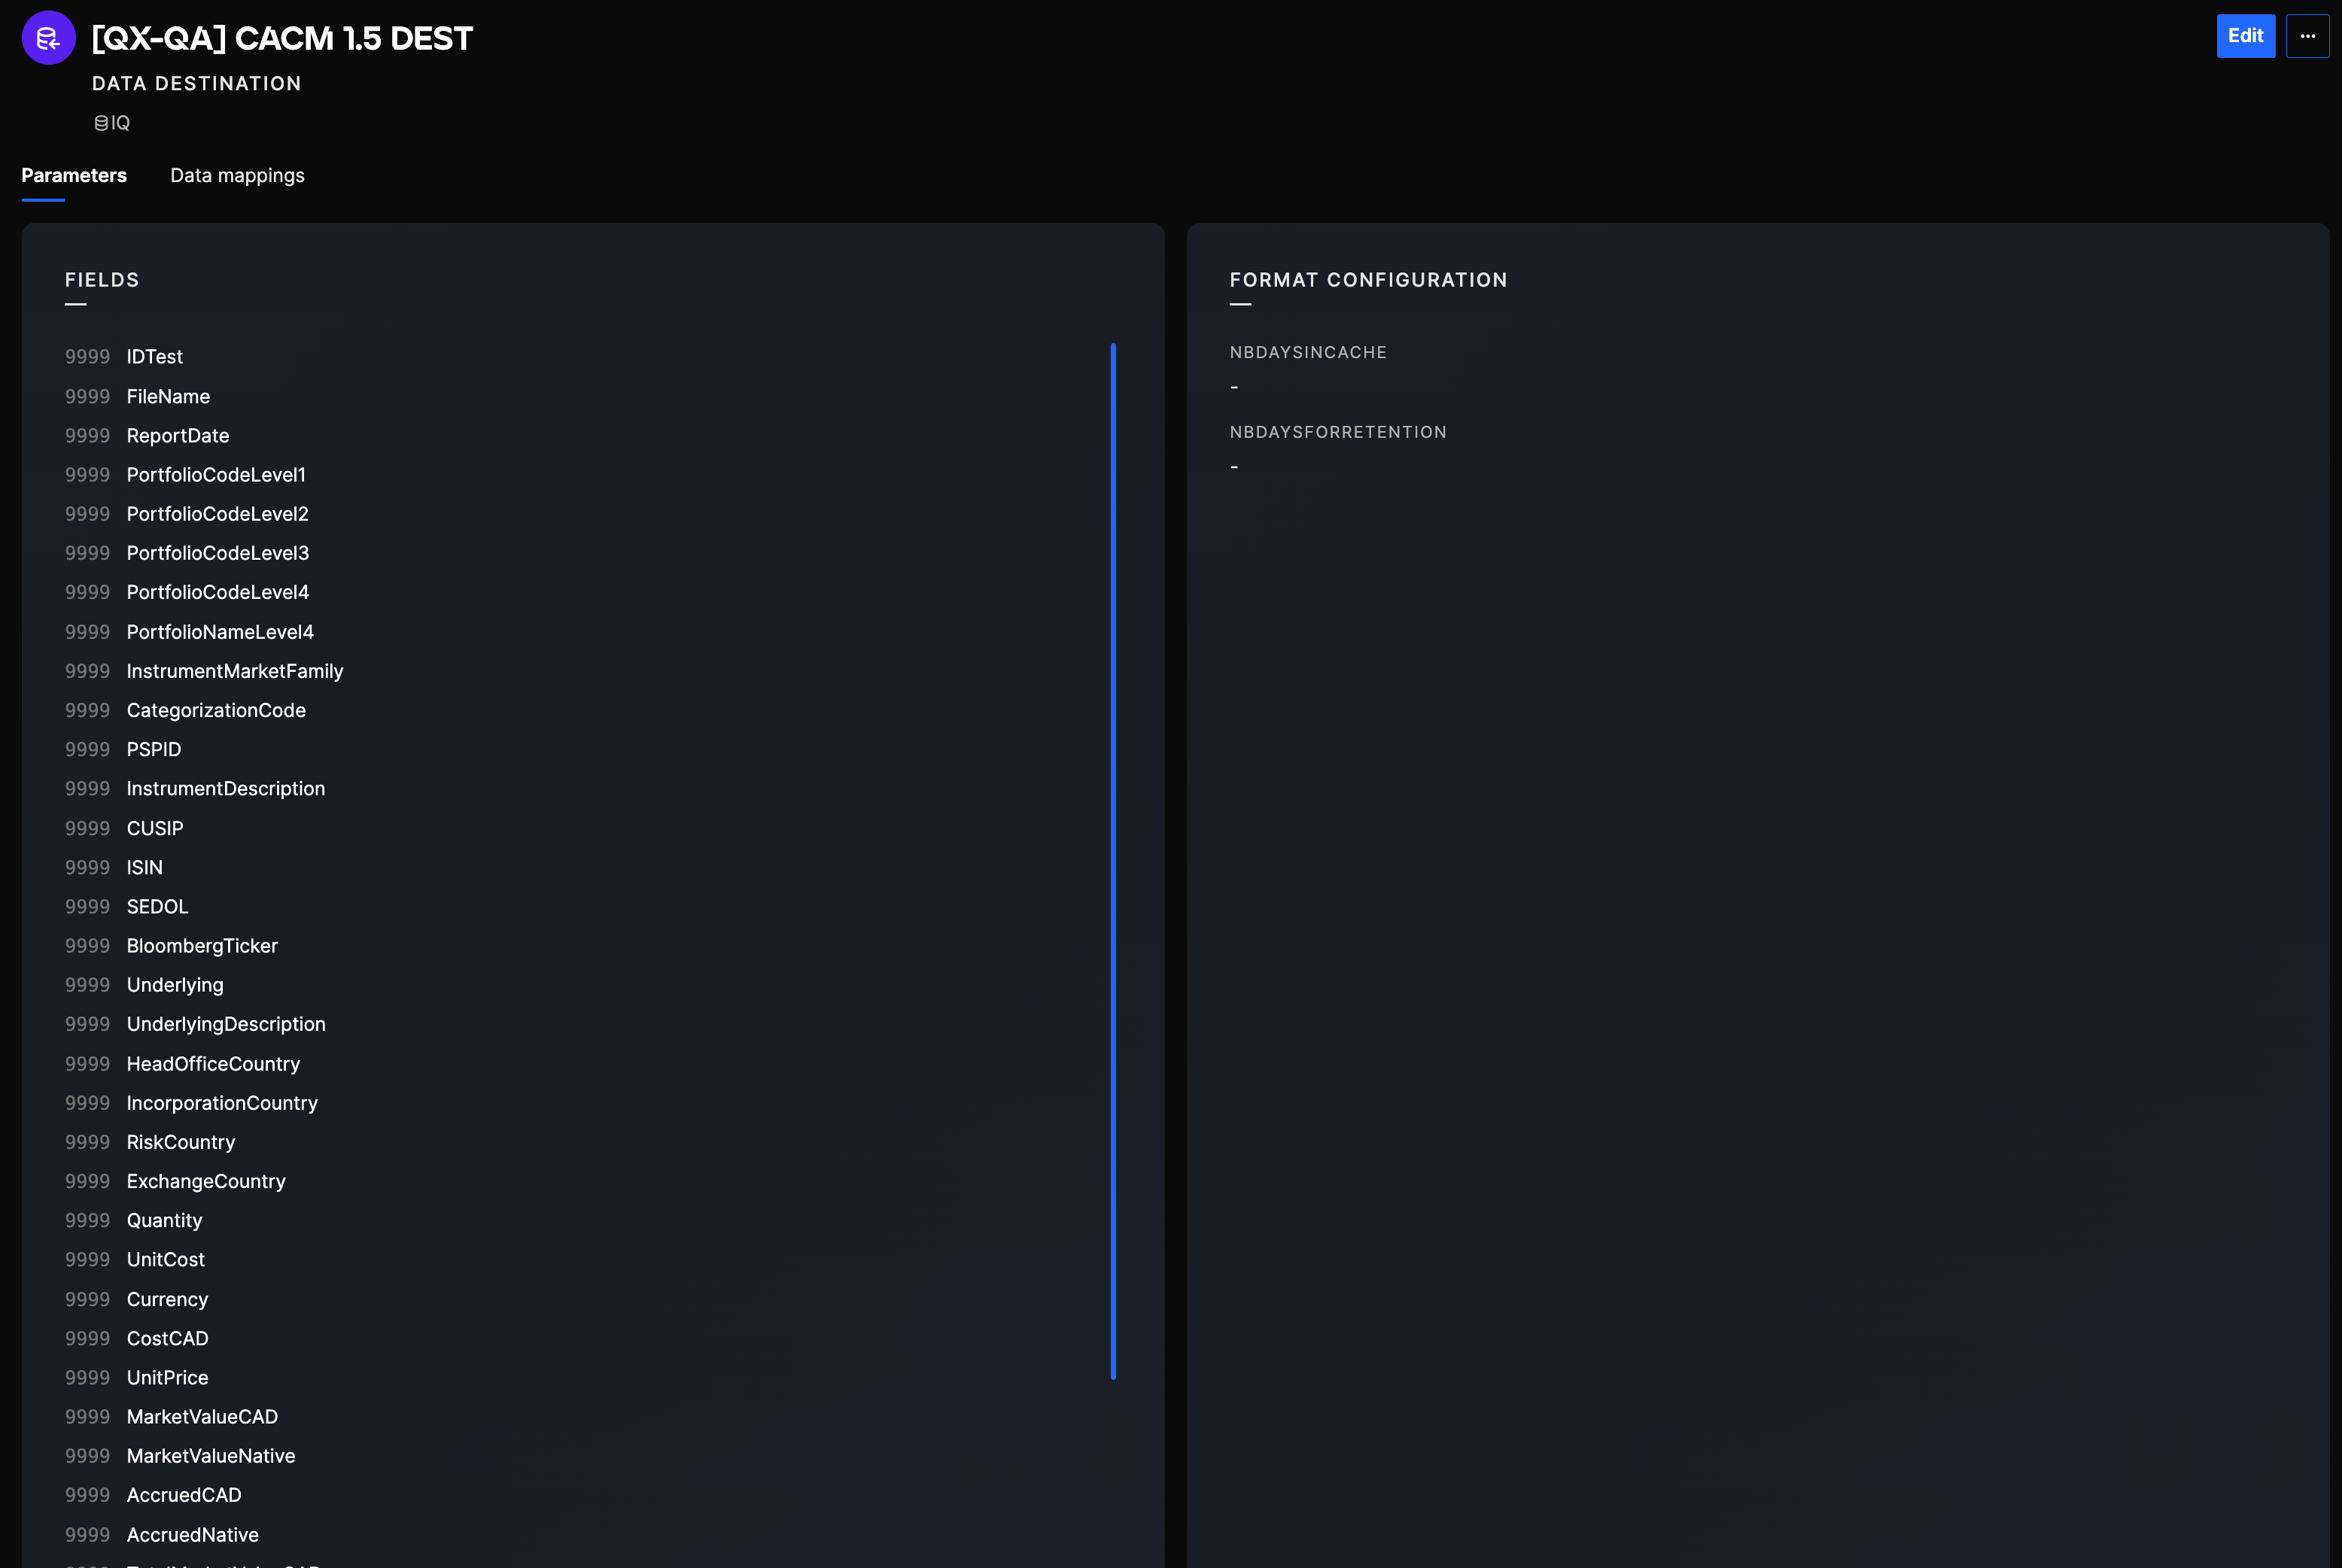This screenshot has width=2342, height=1568.
Task: Click the Quantity field row
Action: (164, 1220)
